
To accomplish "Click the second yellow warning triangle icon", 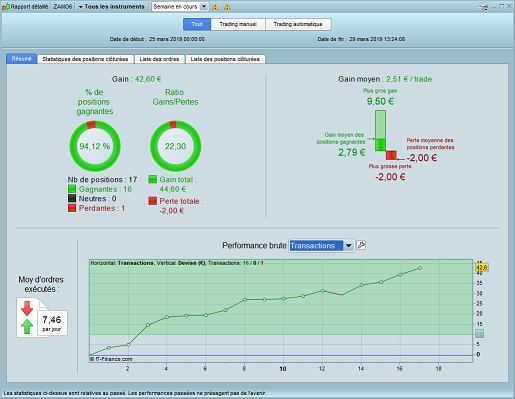I will point(227,7).
